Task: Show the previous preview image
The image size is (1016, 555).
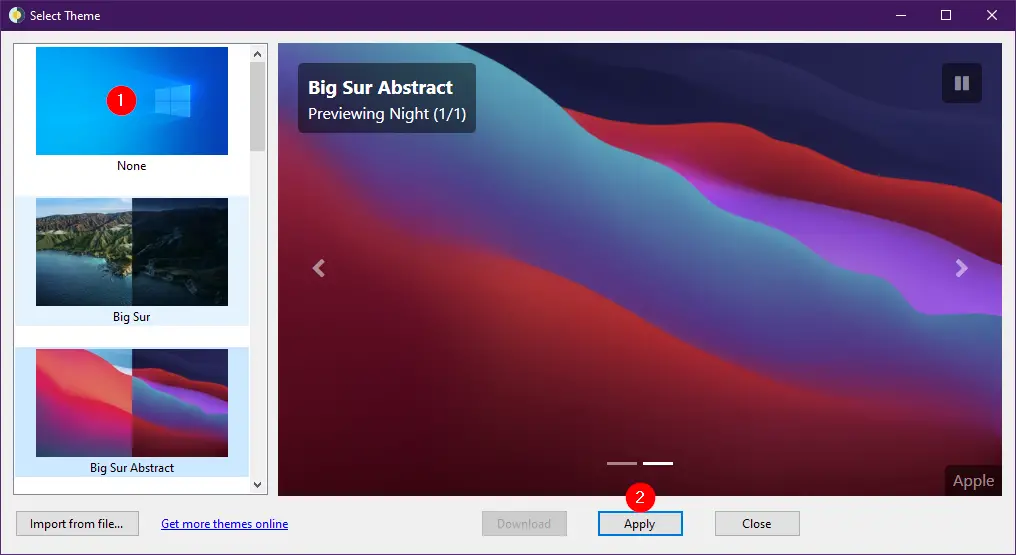Action: [318, 267]
